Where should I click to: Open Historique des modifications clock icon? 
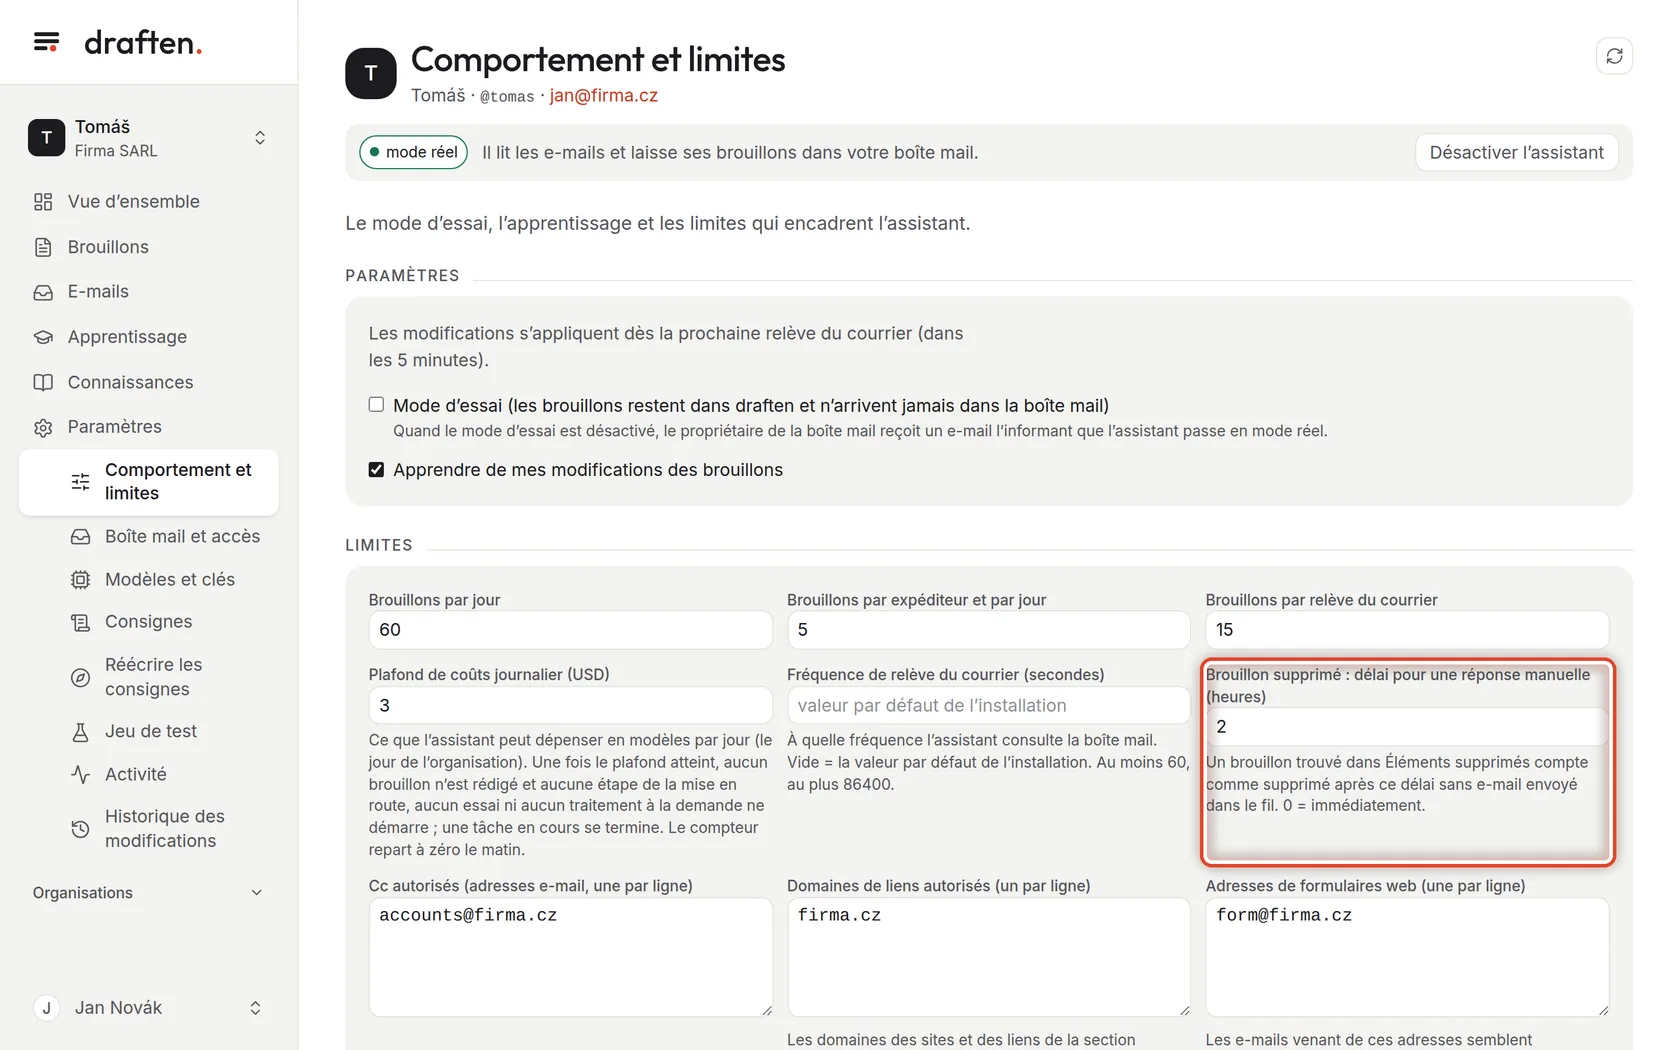tap(80, 829)
